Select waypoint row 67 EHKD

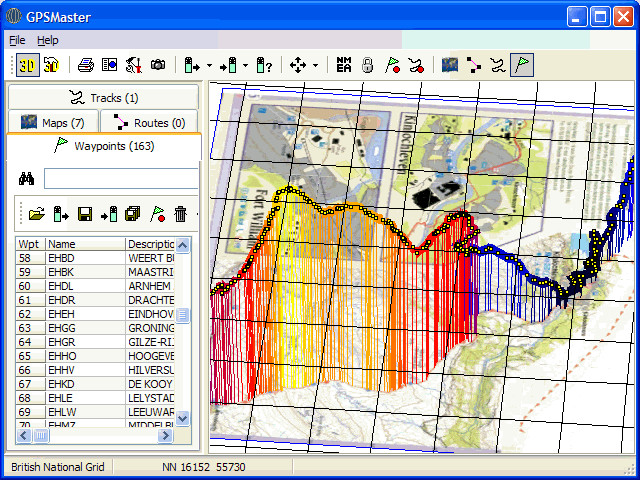(96, 384)
